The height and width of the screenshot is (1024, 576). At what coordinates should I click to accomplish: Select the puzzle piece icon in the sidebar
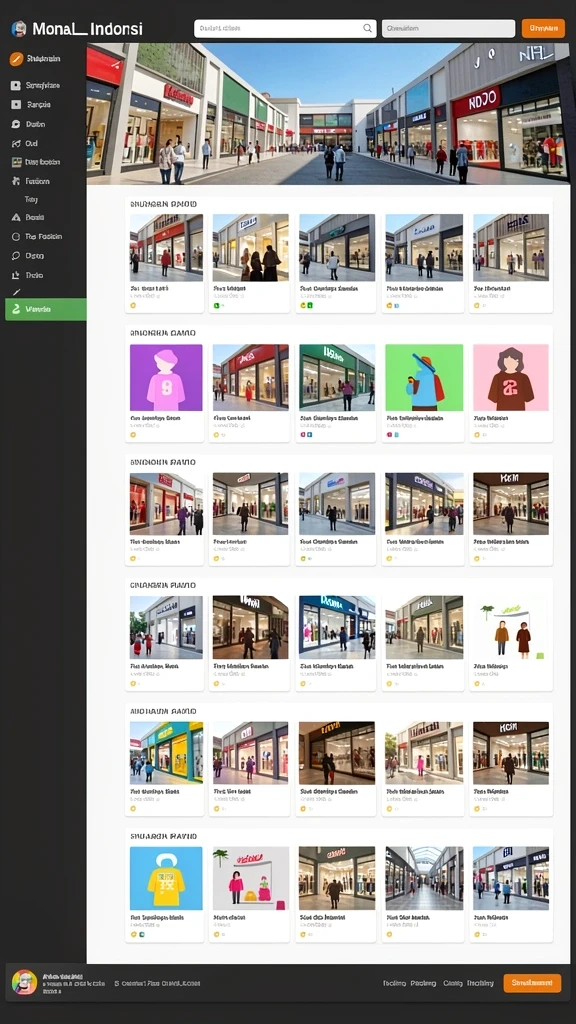16,182
